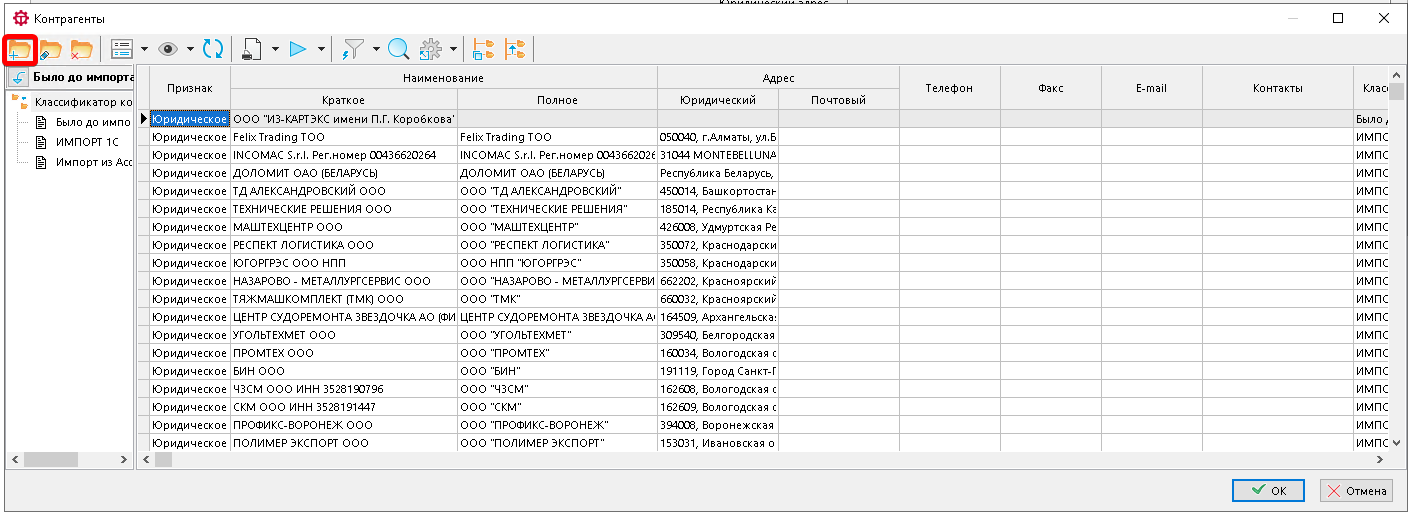Click the Телефон column header
Screen dimensions: 1409x515
point(949,88)
